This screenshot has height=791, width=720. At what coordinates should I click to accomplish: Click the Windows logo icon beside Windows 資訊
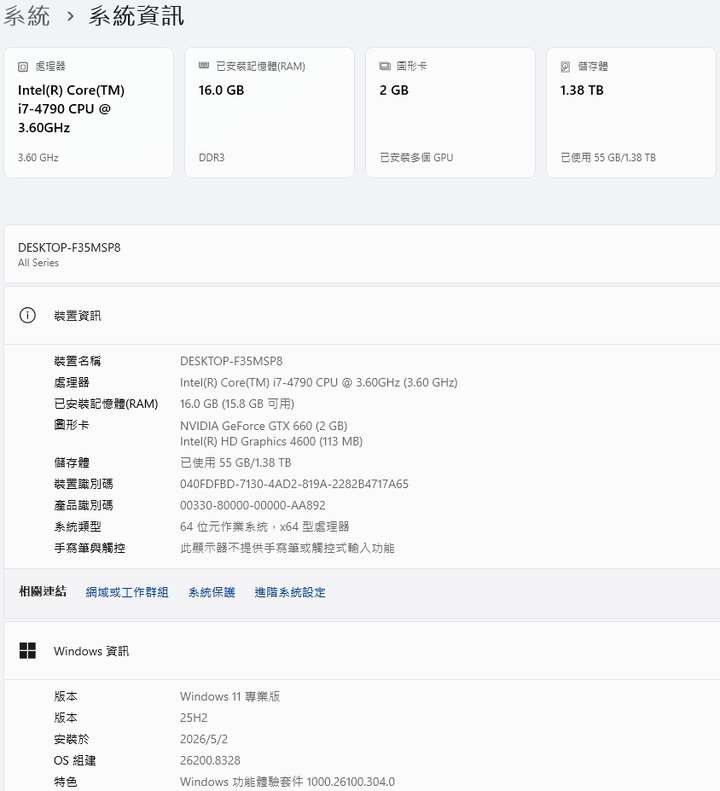tap(27, 651)
